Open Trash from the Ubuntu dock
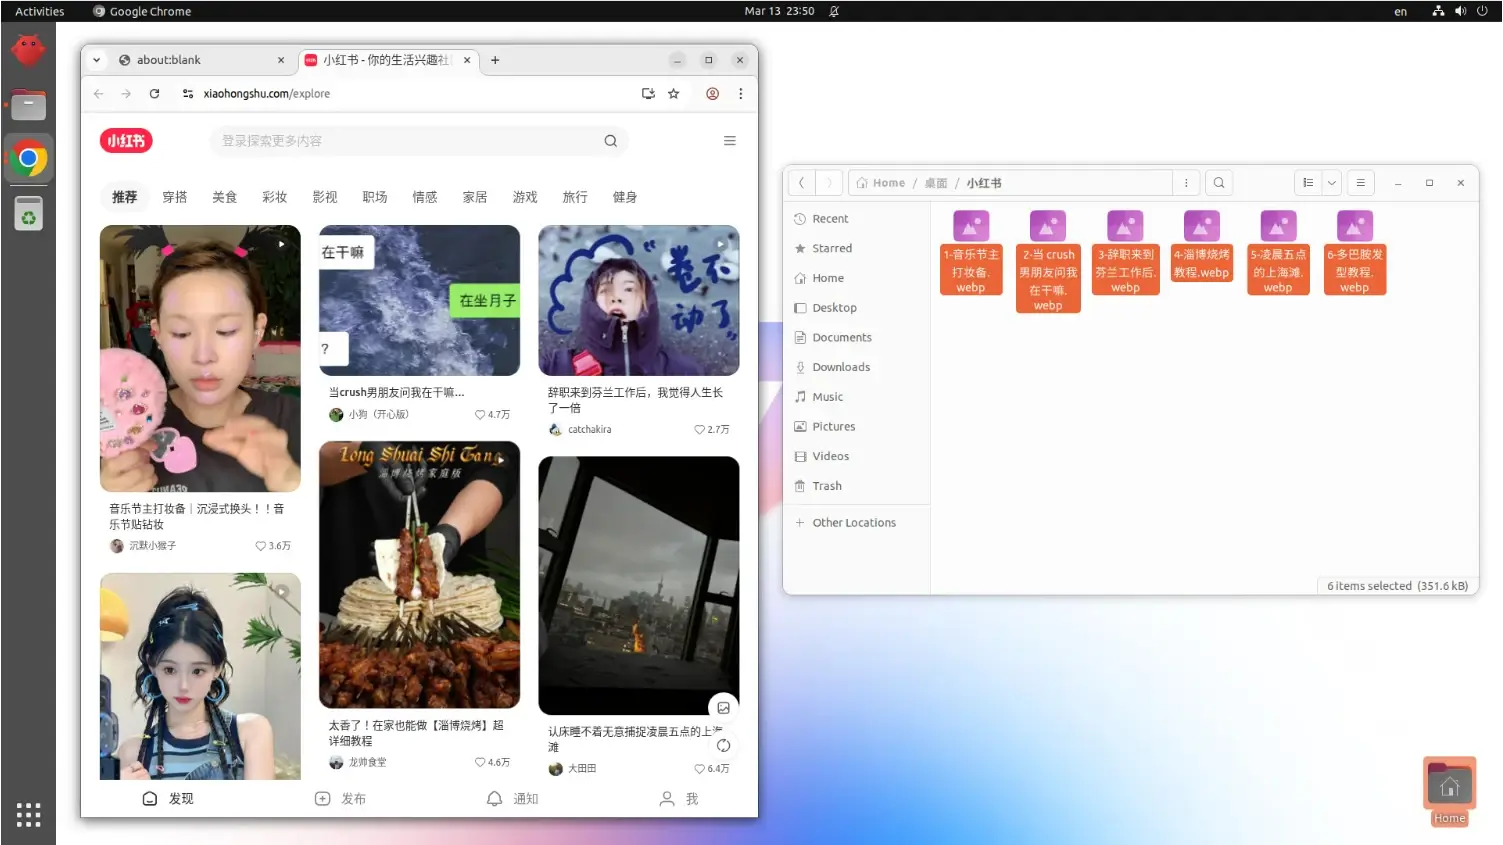The height and width of the screenshot is (845, 1503). 28,214
